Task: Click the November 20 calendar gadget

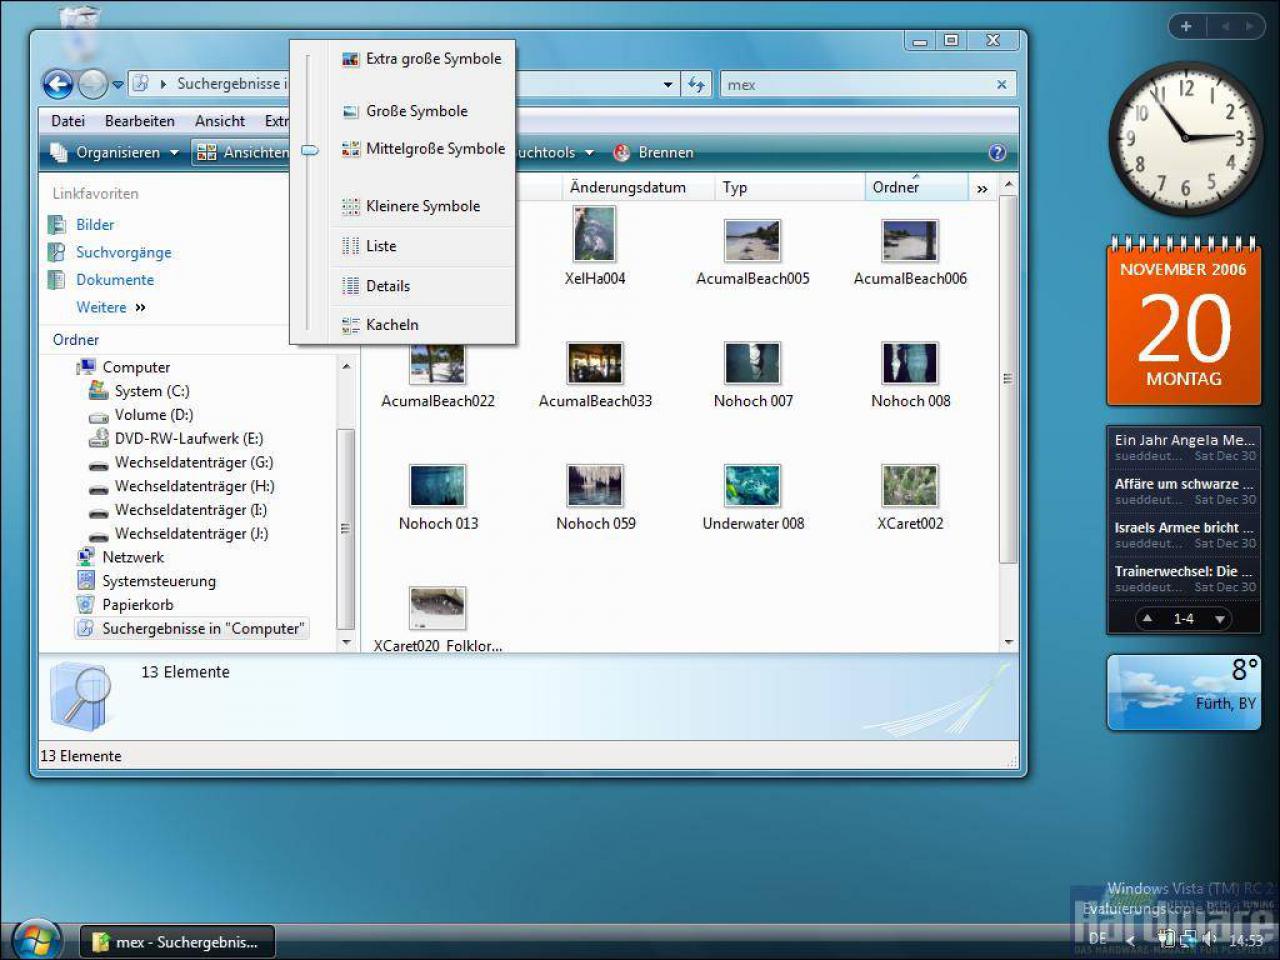Action: click(1183, 322)
